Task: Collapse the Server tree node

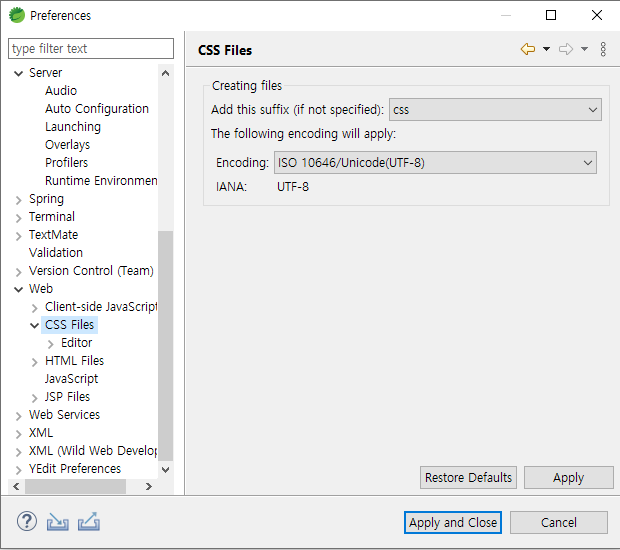Action: [x=18, y=73]
